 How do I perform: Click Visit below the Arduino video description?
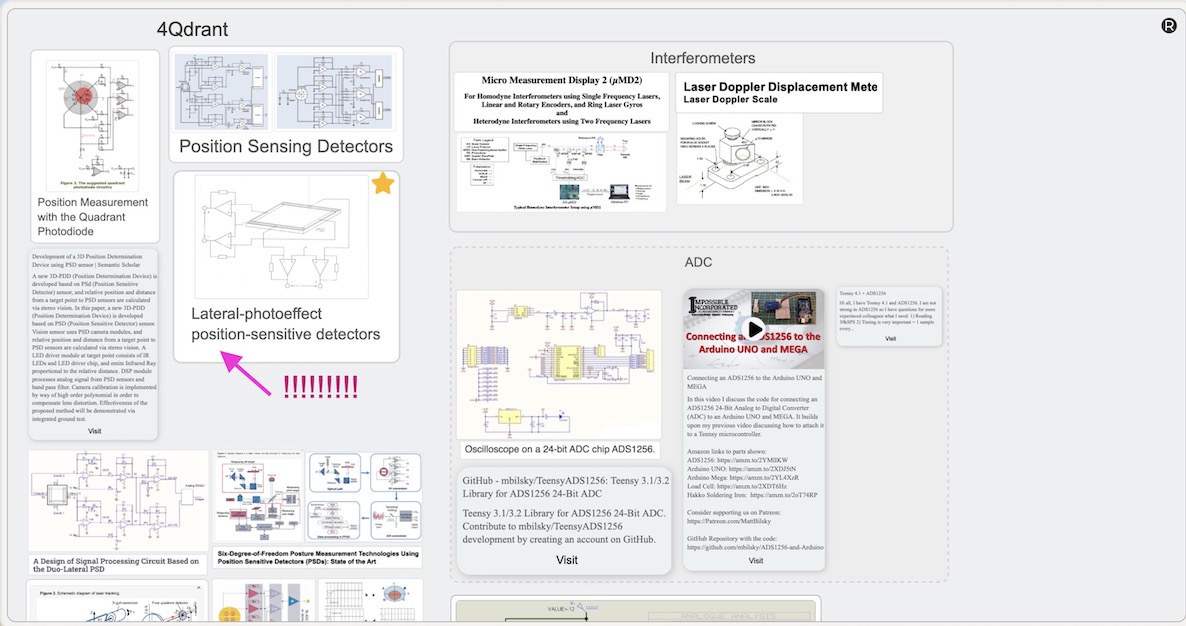755,561
